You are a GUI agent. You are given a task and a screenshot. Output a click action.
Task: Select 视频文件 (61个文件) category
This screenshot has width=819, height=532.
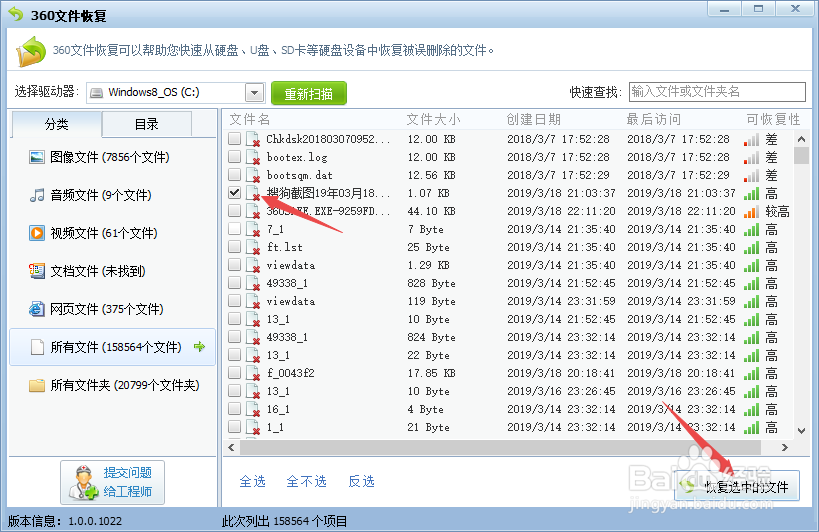112,233
